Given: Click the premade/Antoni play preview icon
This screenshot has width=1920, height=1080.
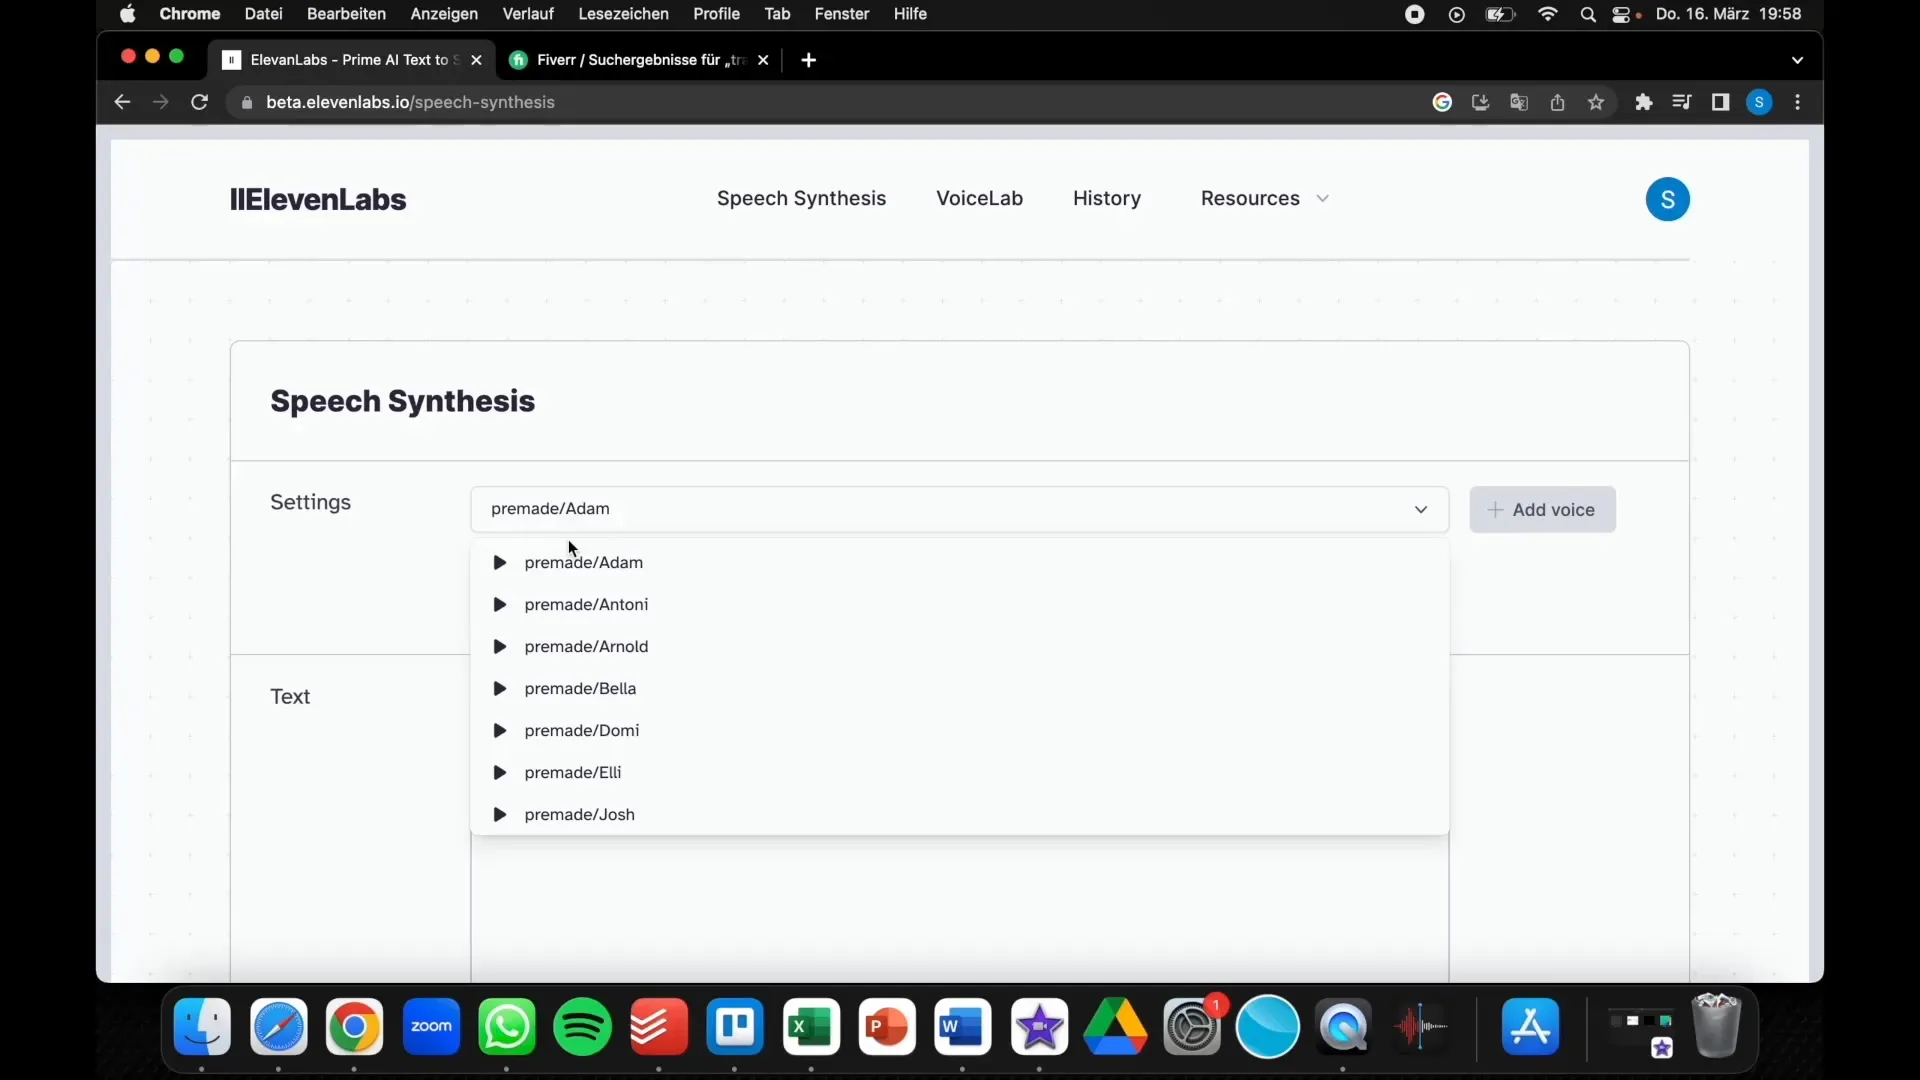Looking at the screenshot, I should click(x=500, y=604).
